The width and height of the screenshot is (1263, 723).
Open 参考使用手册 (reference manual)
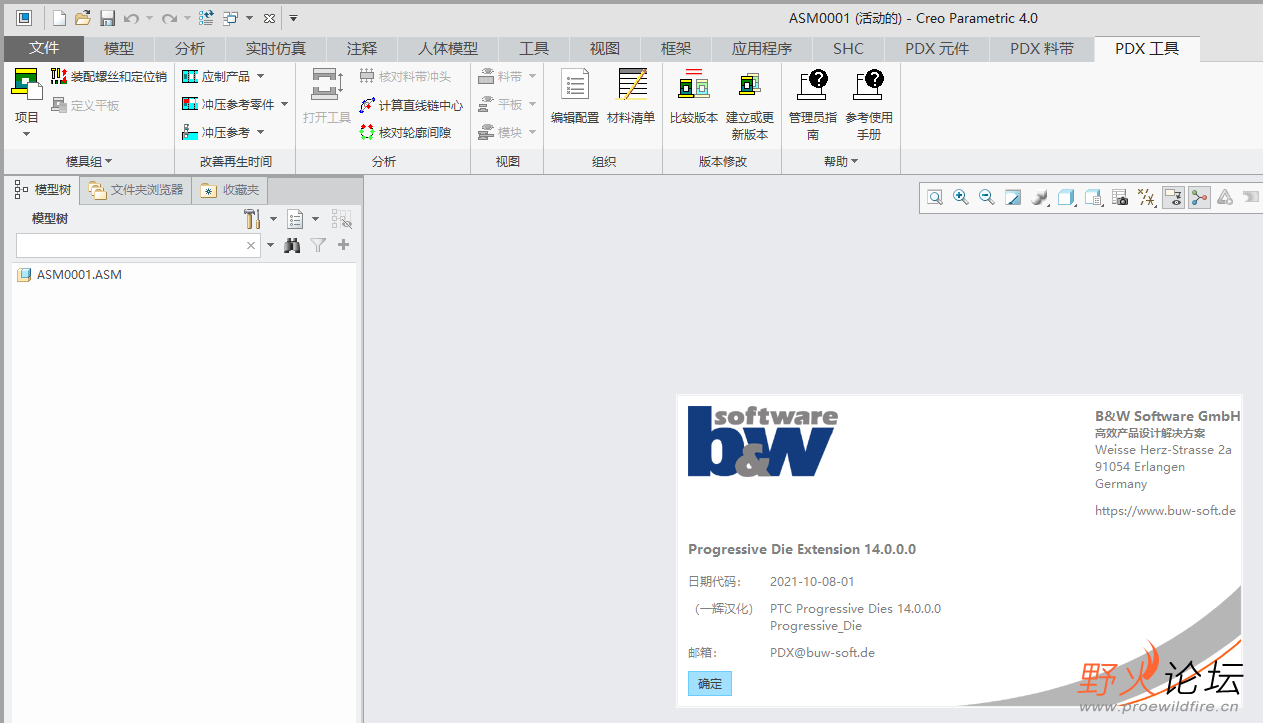869,105
